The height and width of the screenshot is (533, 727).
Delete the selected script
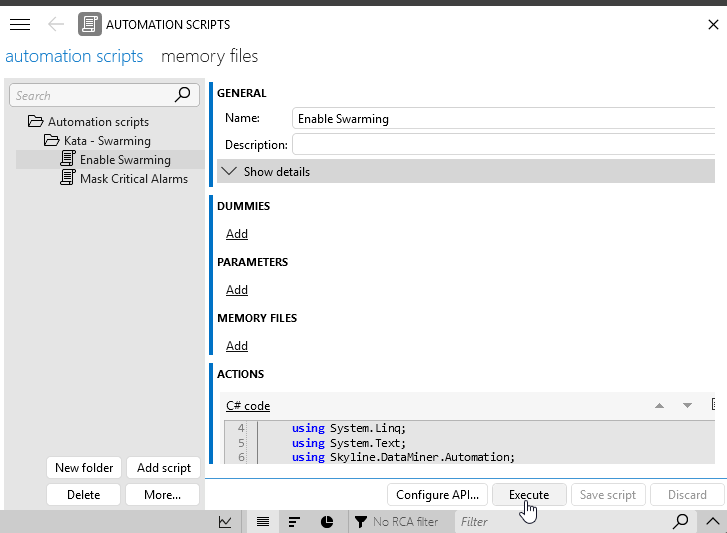coord(83,495)
